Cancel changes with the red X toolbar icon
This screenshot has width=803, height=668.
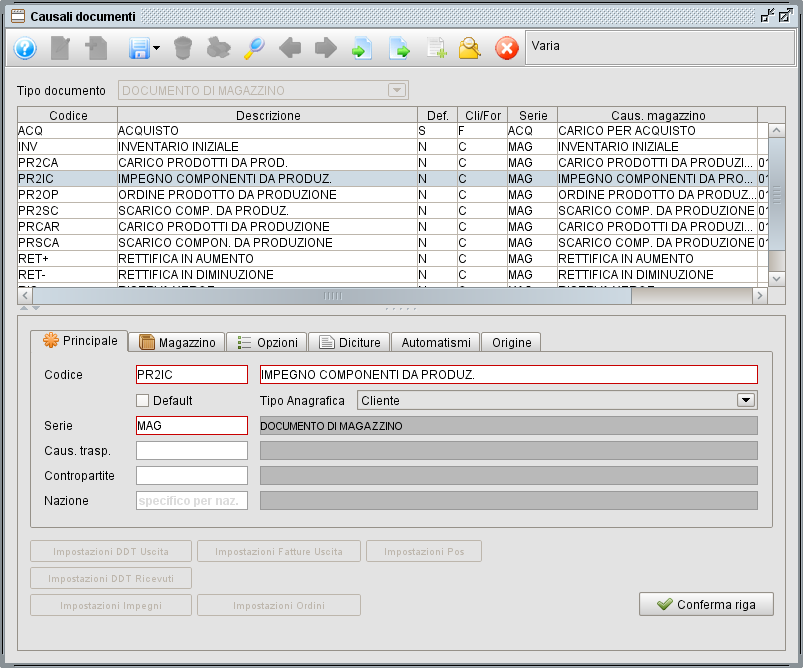coord(507,48)
